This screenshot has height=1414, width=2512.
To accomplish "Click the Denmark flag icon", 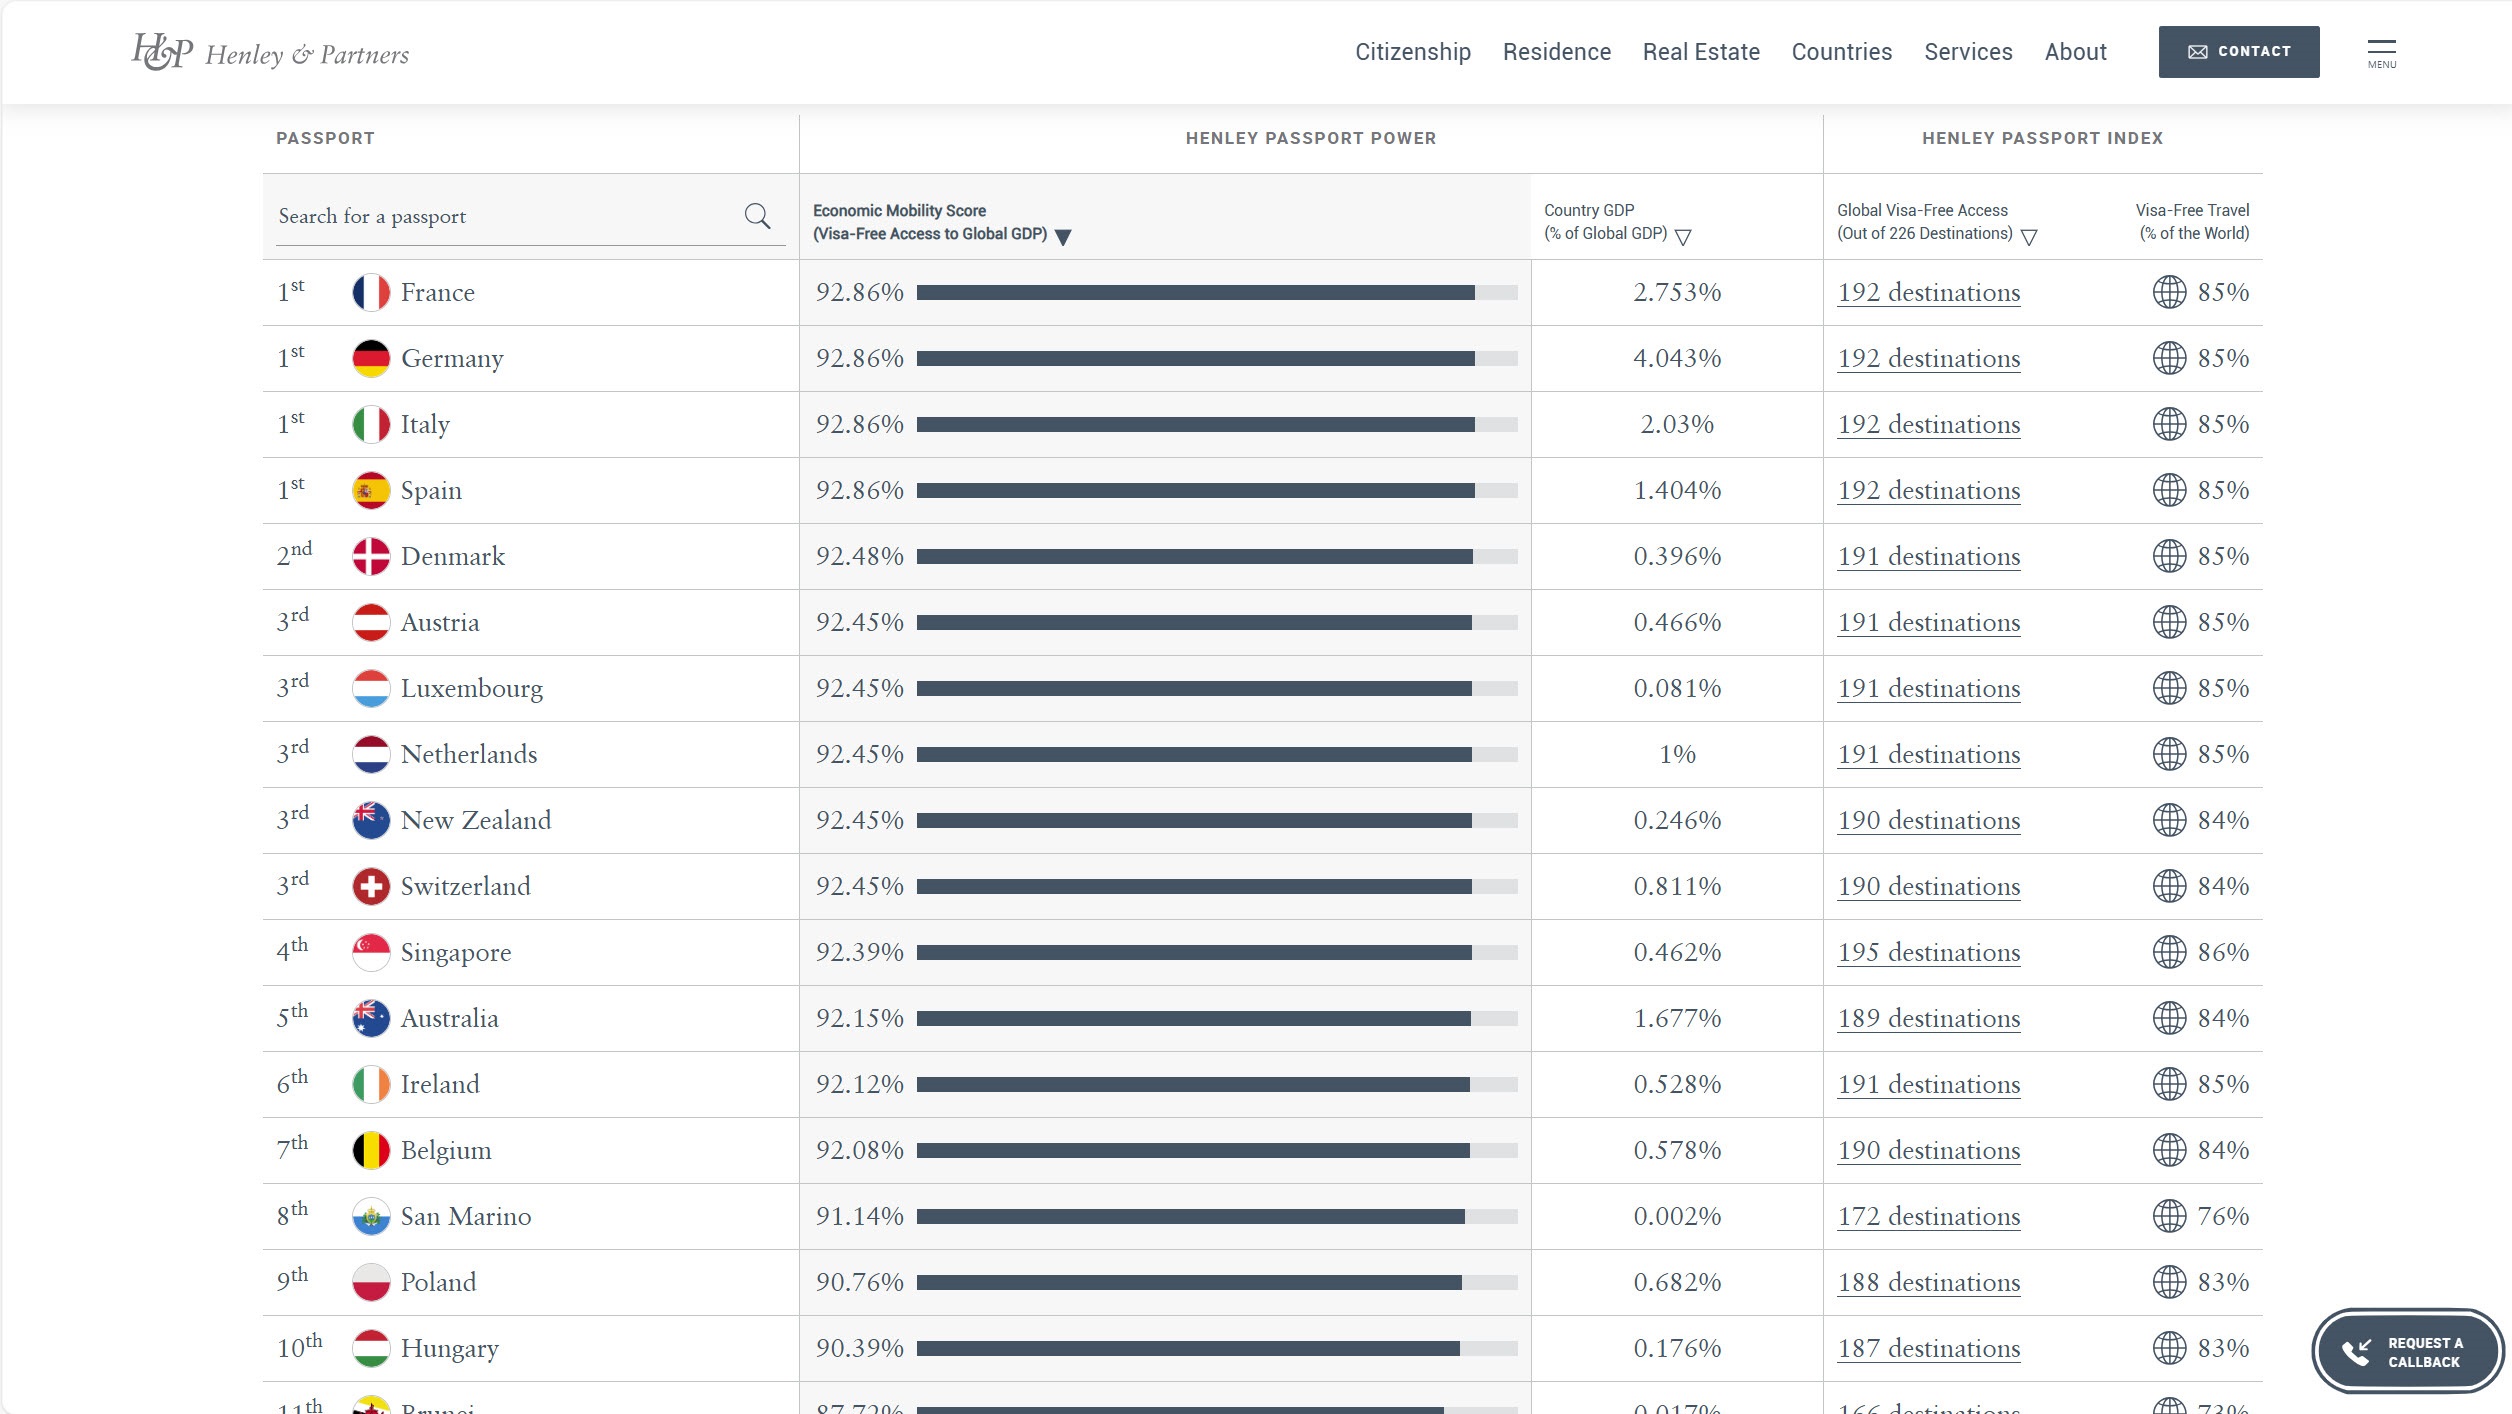I will (371, 556).
